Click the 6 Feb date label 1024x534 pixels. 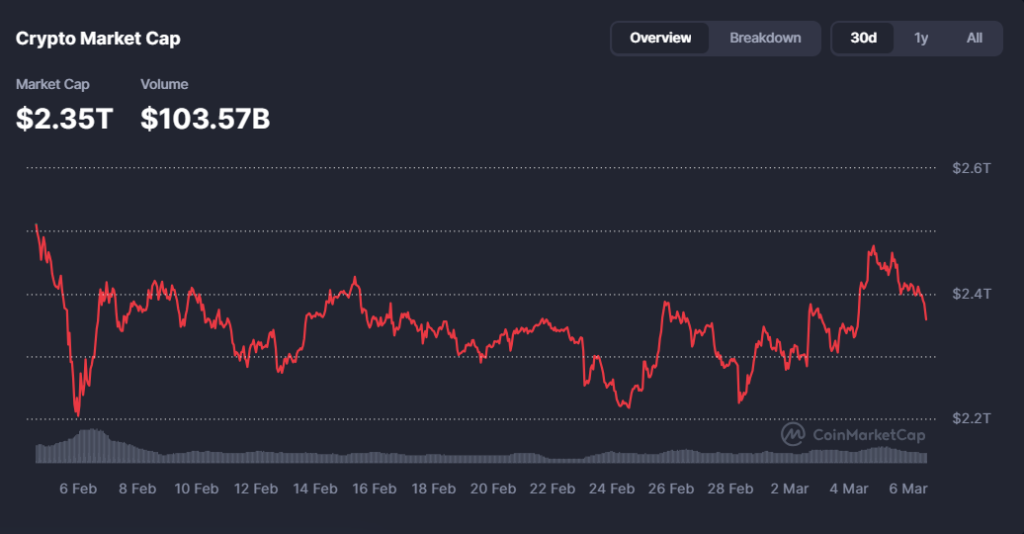point(78,489)
